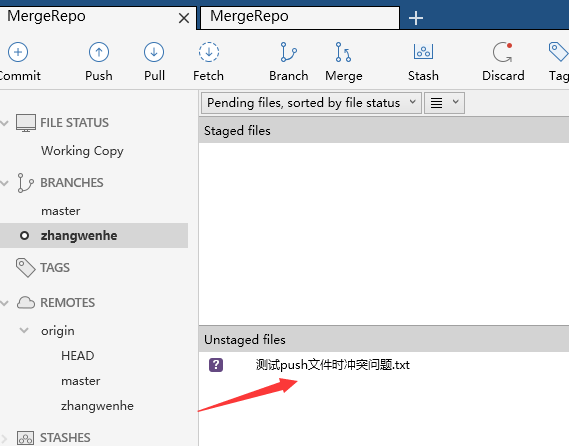Stash changes using Stash icon
This screenshot has height=446, width=569.
click(423, 52)
